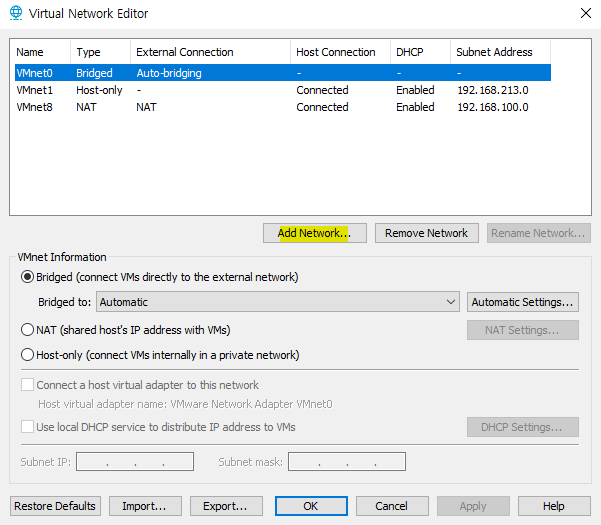Click the Subnet IP input field
Viewport: 601px width, 525px height.
click(135, 461)
